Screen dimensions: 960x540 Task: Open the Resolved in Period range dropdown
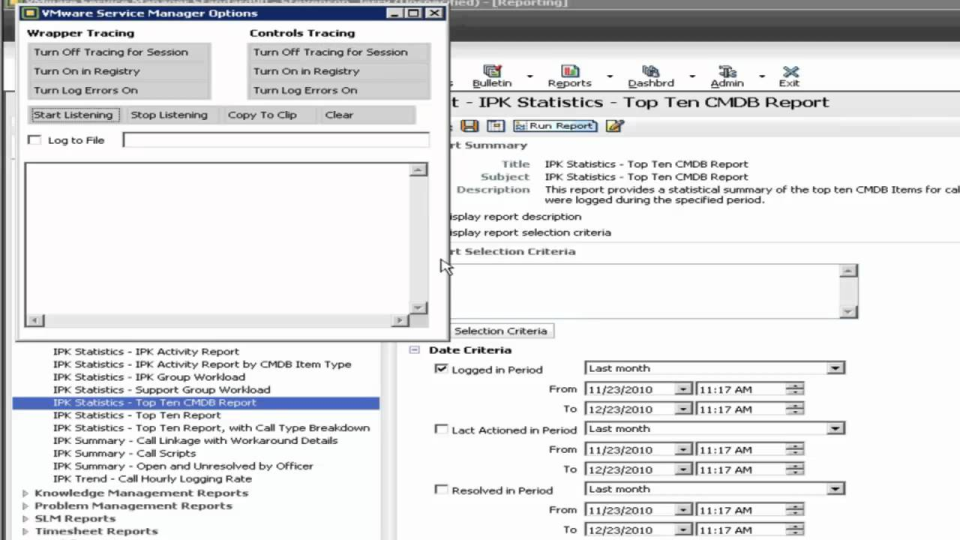835,489
